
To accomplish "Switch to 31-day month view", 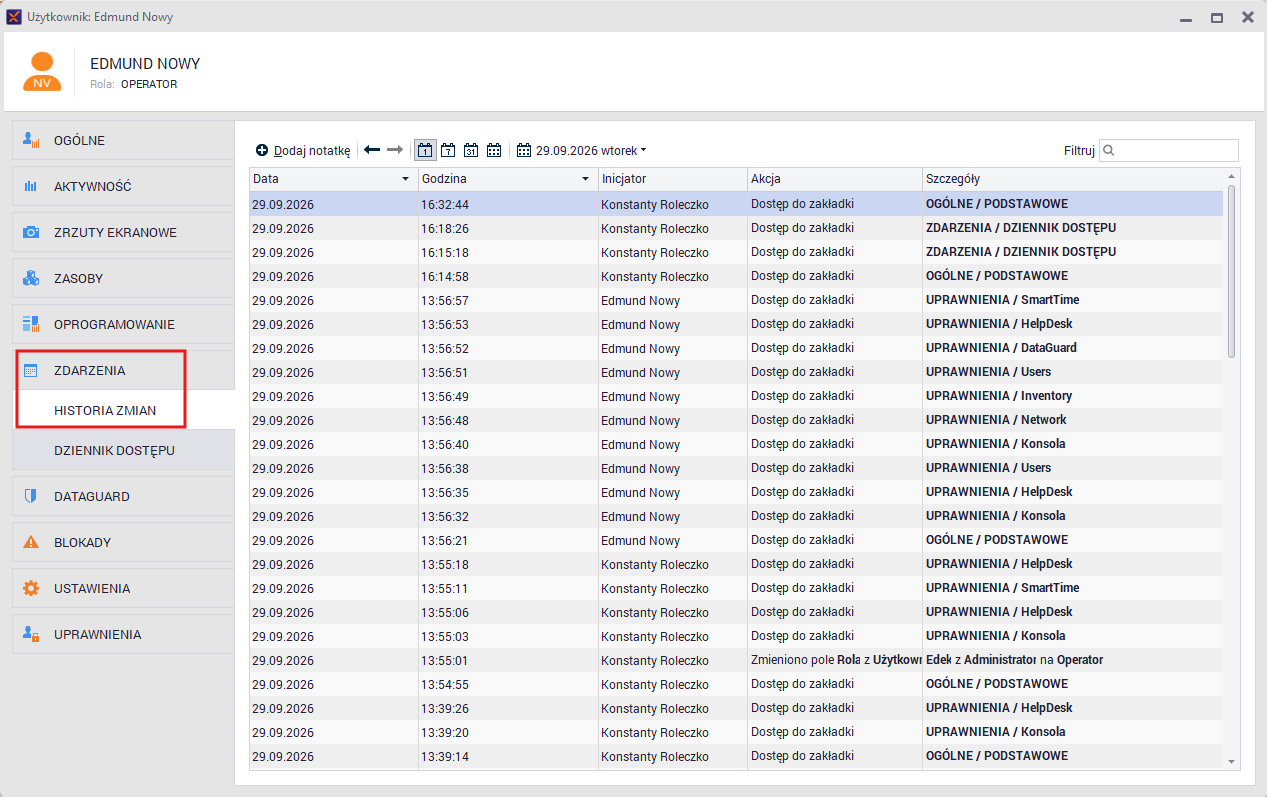I will pos(471,151).
